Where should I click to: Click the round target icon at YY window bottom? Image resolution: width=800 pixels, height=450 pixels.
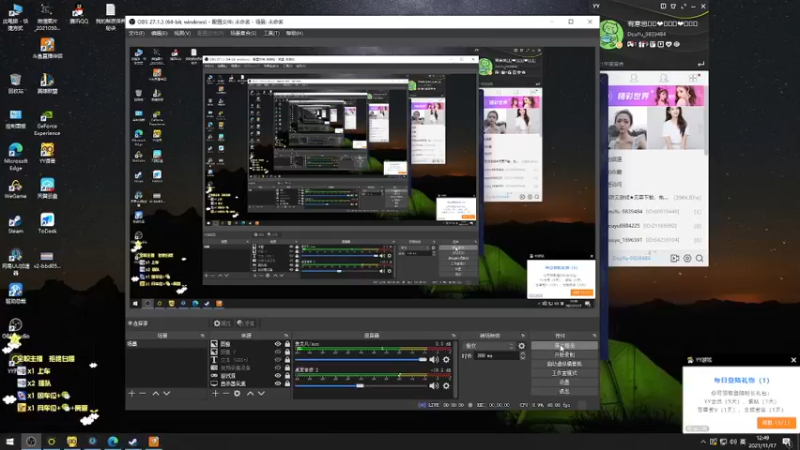click(687, 258)
